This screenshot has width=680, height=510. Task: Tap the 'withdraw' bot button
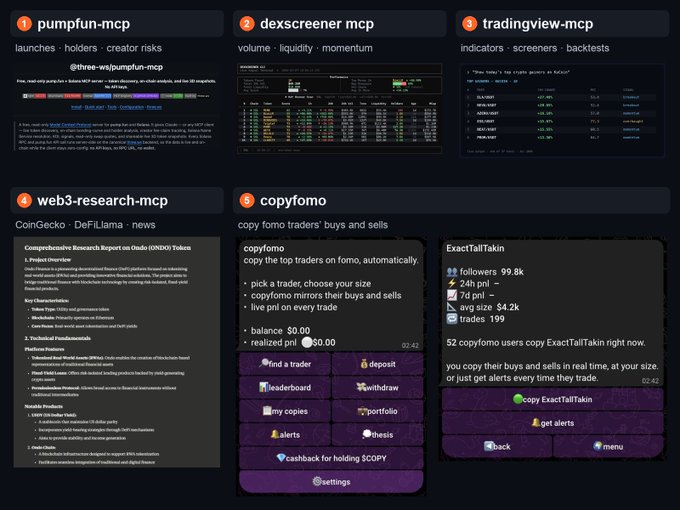378,387
